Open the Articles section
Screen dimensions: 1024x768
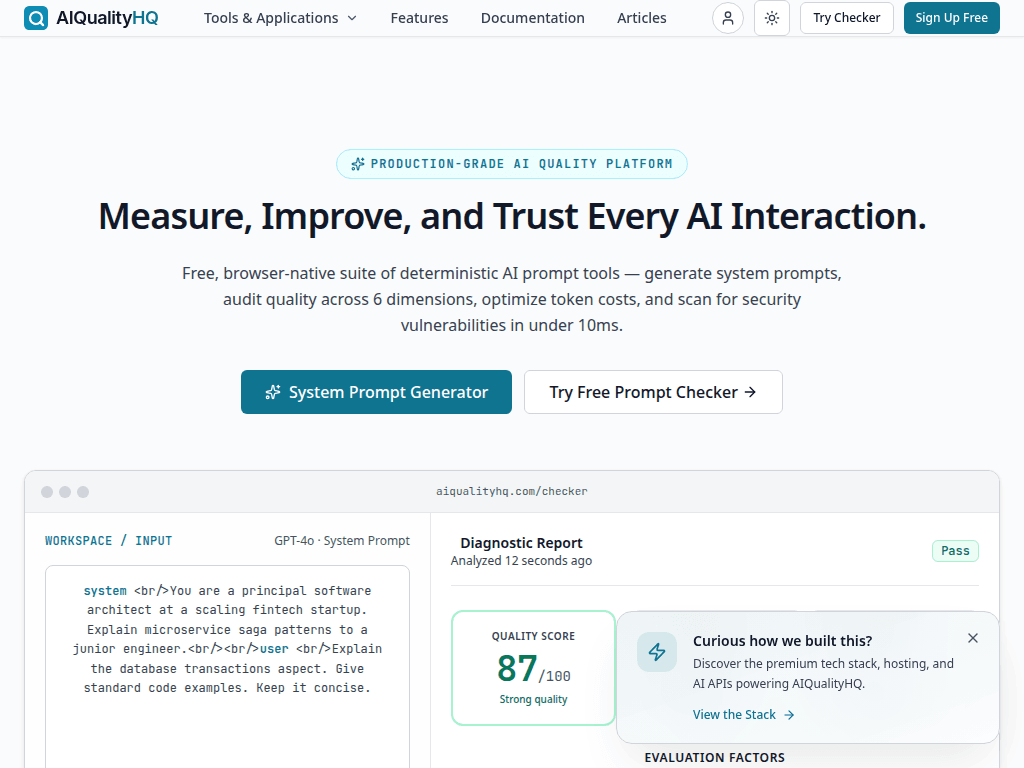642,18
